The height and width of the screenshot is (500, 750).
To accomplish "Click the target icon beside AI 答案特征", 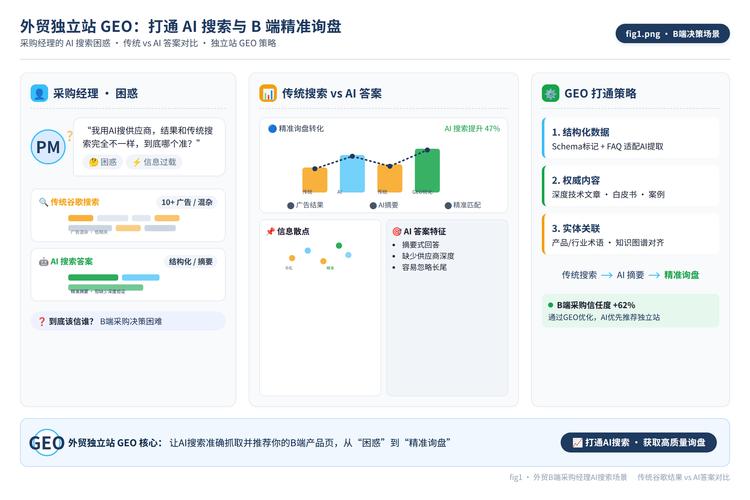I will point(397,231).
